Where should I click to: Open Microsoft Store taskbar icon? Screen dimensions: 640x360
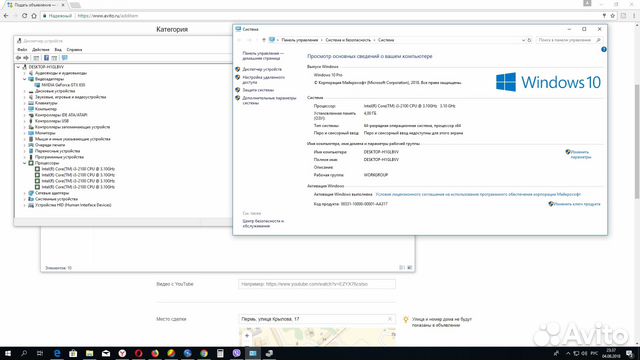click(73, 353)
